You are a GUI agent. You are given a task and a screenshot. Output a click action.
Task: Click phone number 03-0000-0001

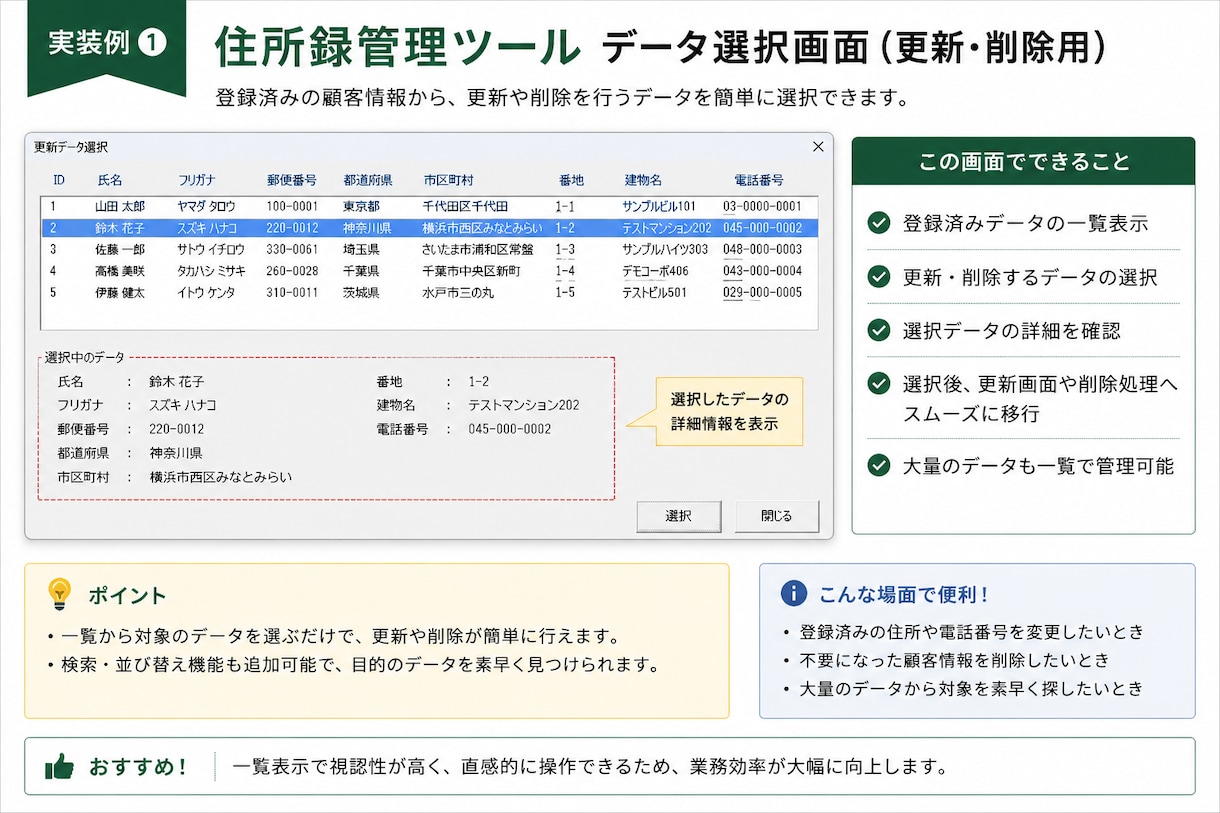(x=762, y=206)
